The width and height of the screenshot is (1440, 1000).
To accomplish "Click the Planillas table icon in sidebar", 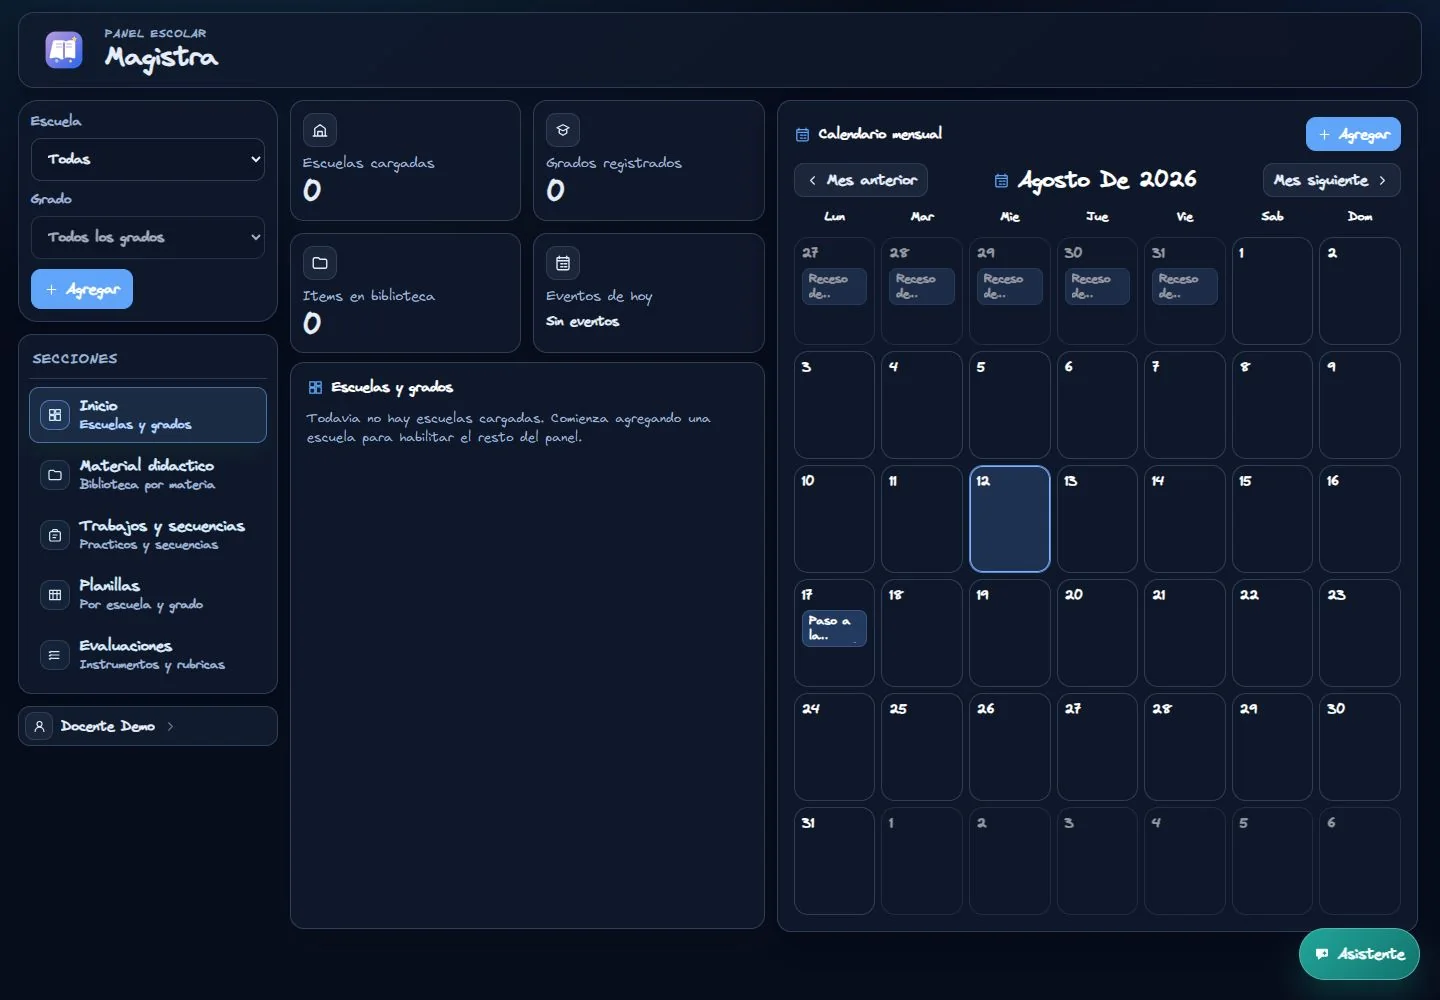I will click(55, 595).
